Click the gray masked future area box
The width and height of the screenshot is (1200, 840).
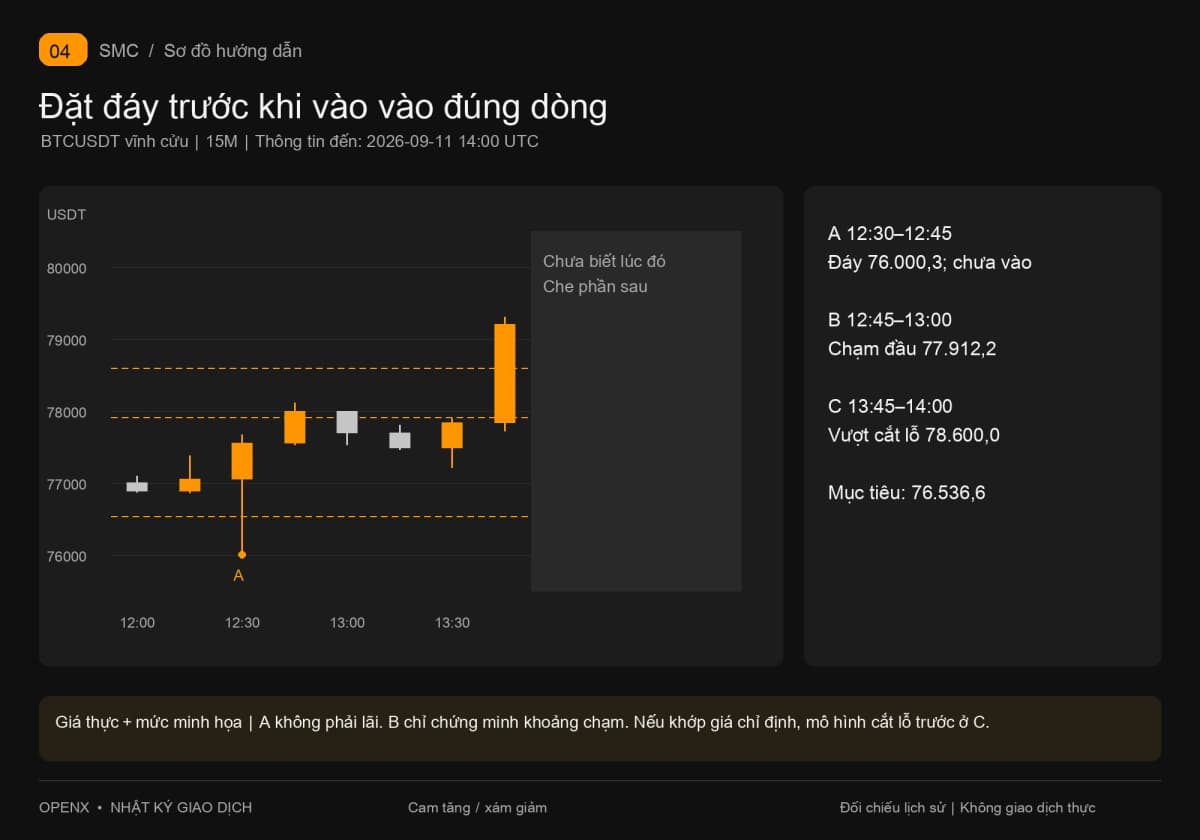[x=636, y=411]
